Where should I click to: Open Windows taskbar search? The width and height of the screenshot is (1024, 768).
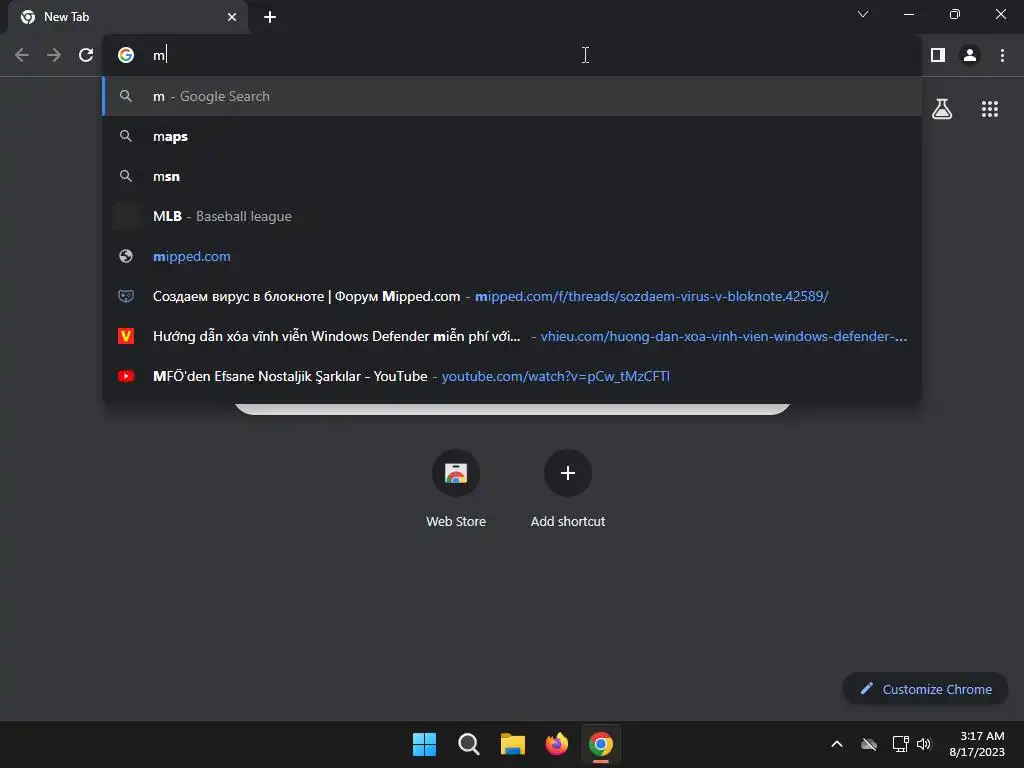(x=468, y=744)
